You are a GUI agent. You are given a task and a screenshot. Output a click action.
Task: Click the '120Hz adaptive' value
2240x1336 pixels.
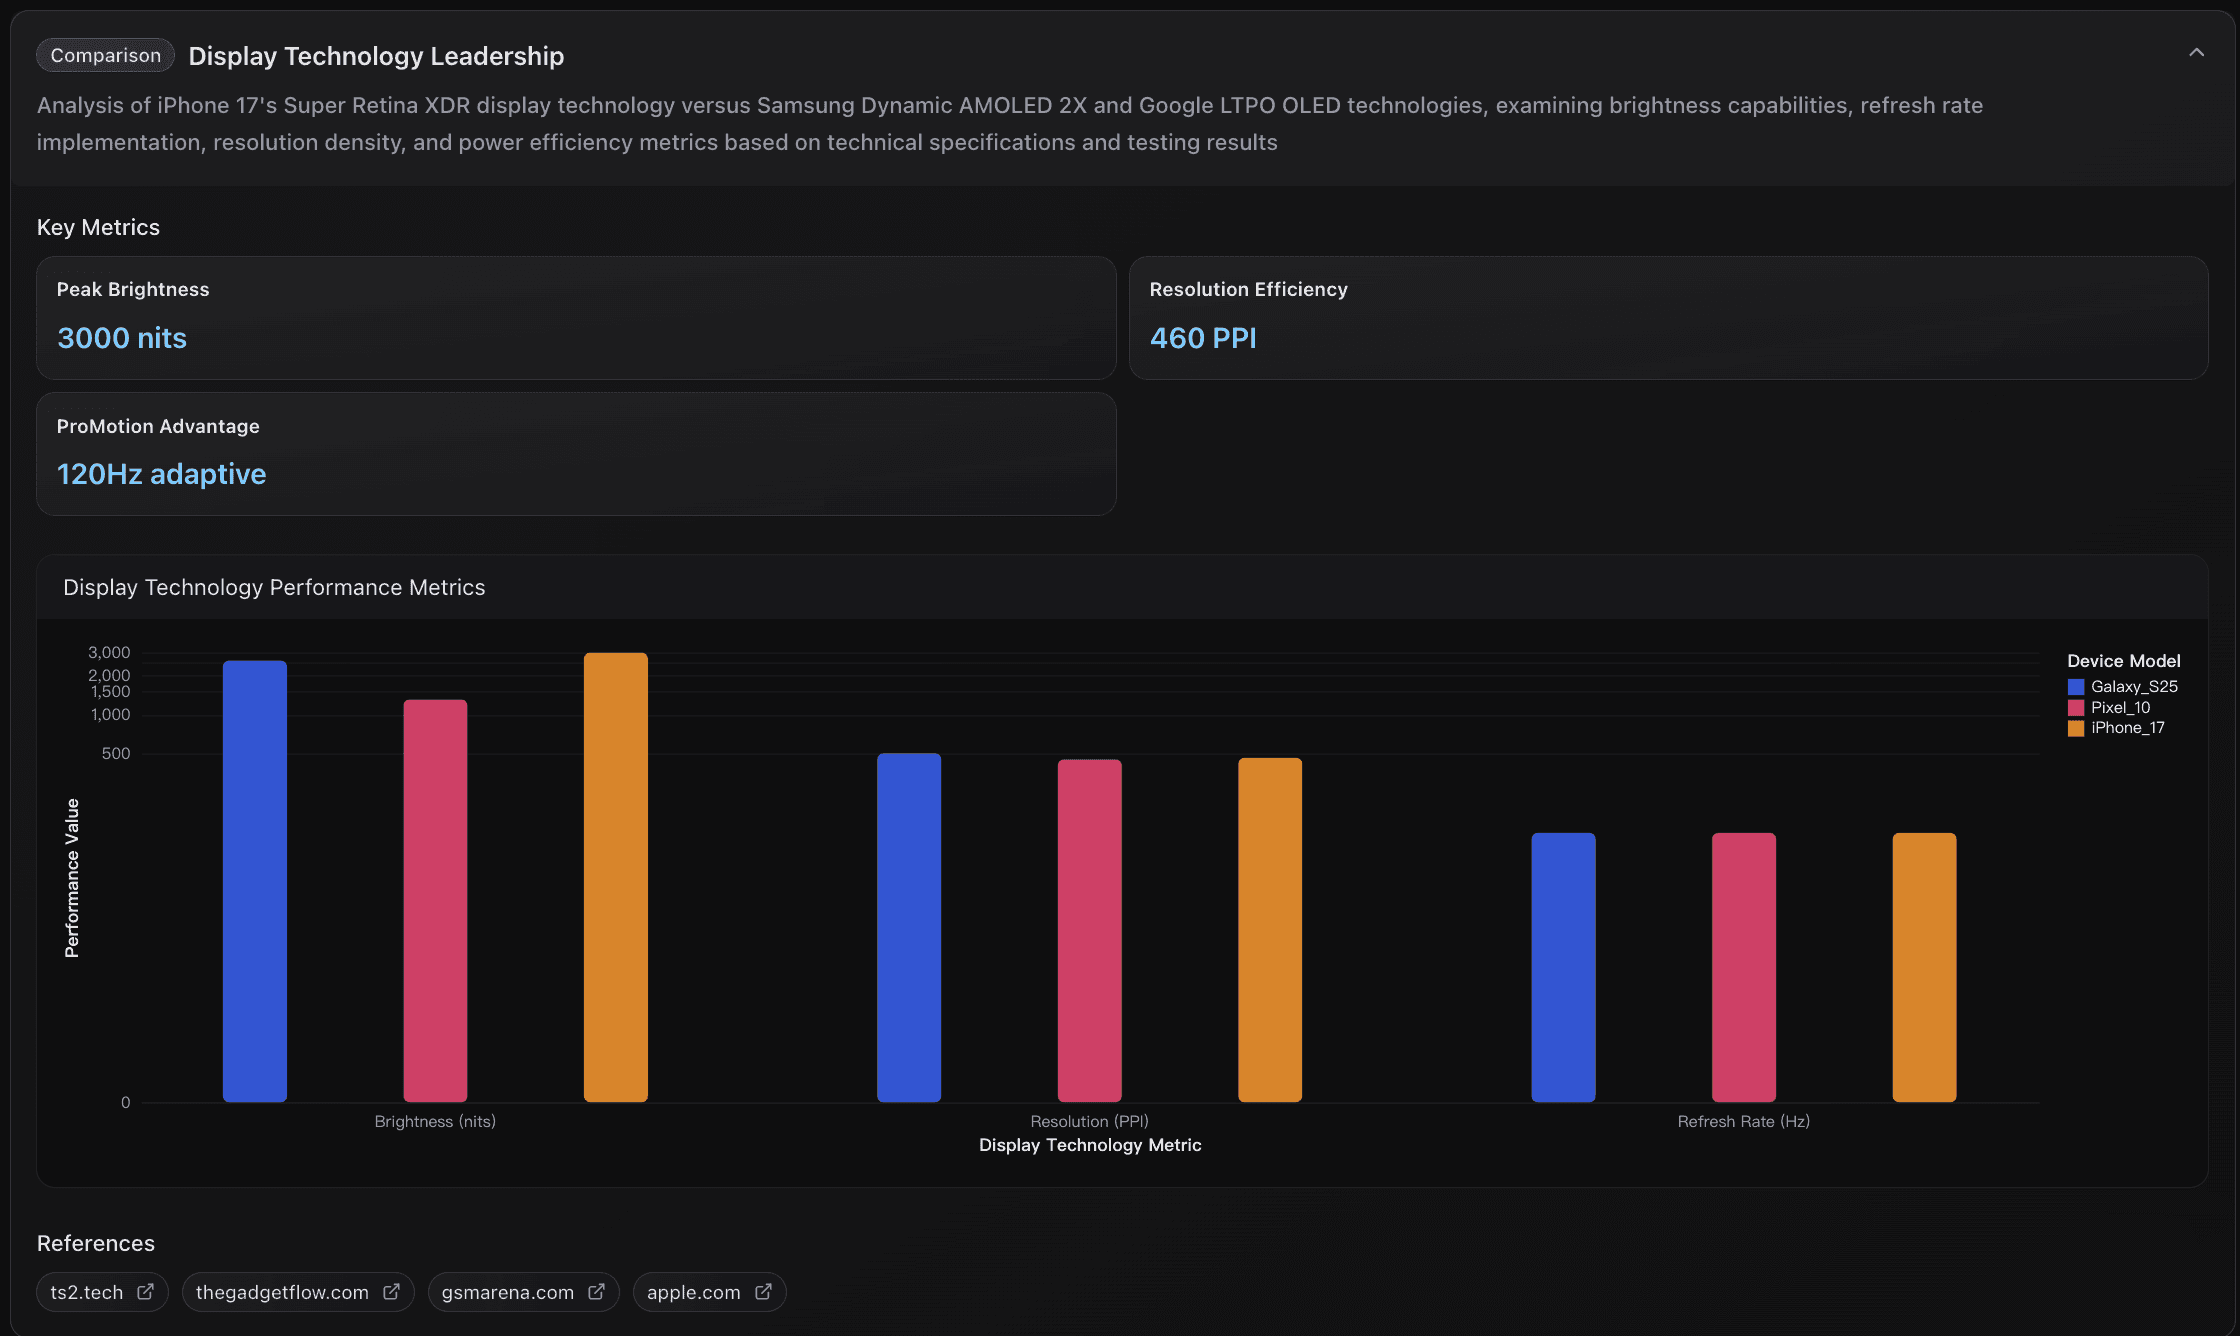(162, 474)
